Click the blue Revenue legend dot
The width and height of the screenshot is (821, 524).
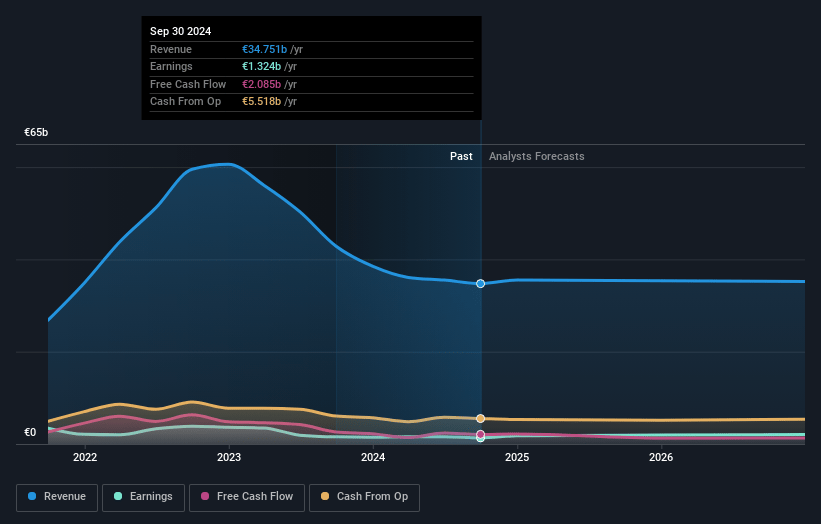pos(32,496)
